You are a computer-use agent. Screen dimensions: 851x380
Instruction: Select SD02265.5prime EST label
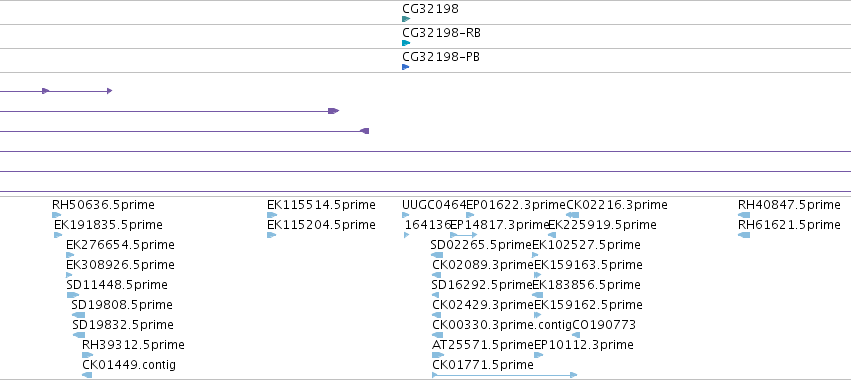481,245
